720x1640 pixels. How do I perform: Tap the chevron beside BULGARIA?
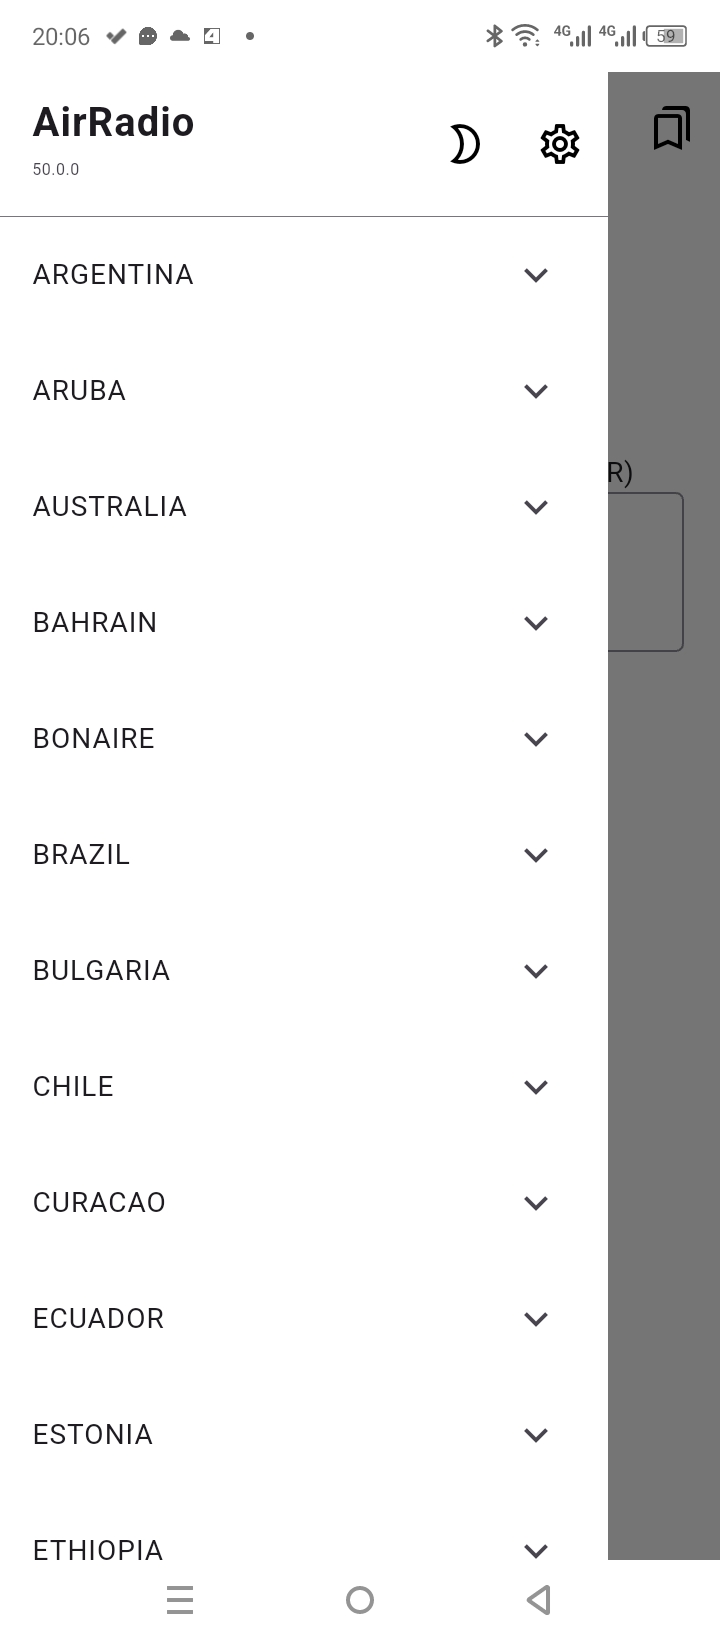coord(536,971)
